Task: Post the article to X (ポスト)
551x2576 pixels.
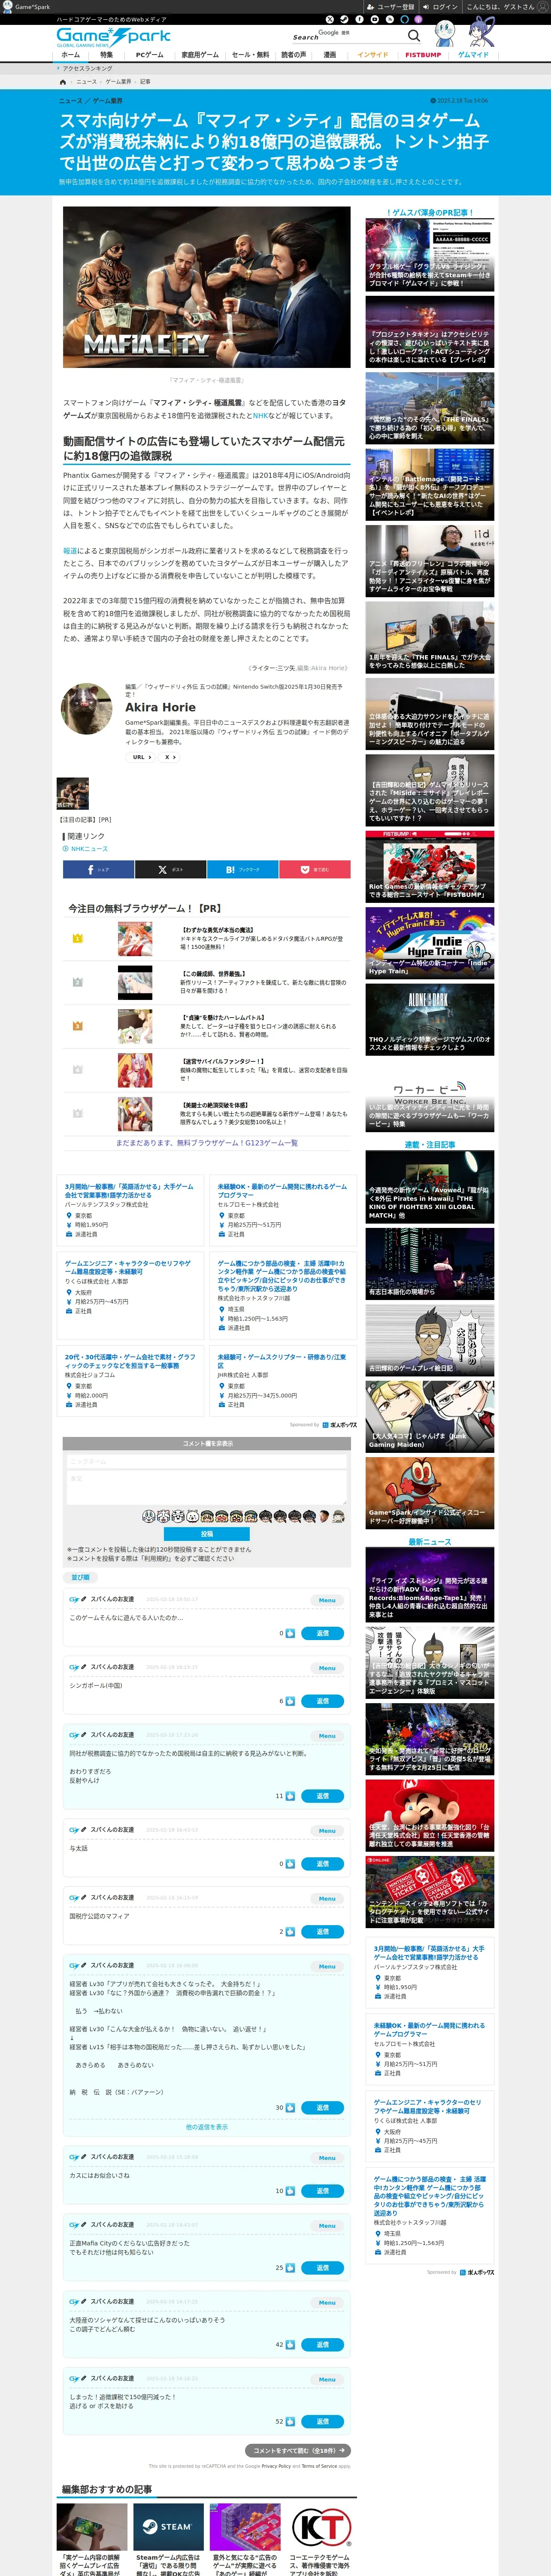Action: (170, 869)
